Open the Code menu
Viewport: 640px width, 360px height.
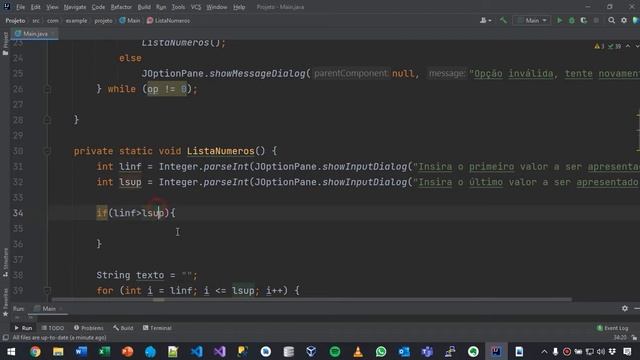pos(98,7)
